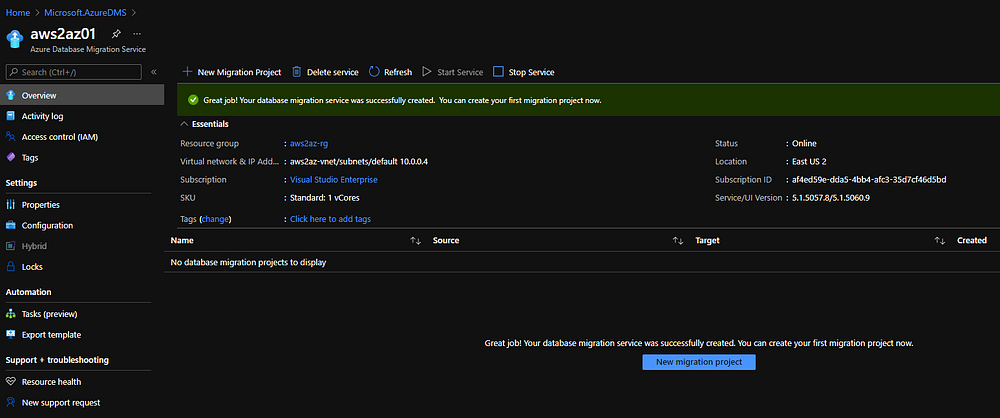
Task: Click Refresh in the toolbar
Action: point(398,72)
